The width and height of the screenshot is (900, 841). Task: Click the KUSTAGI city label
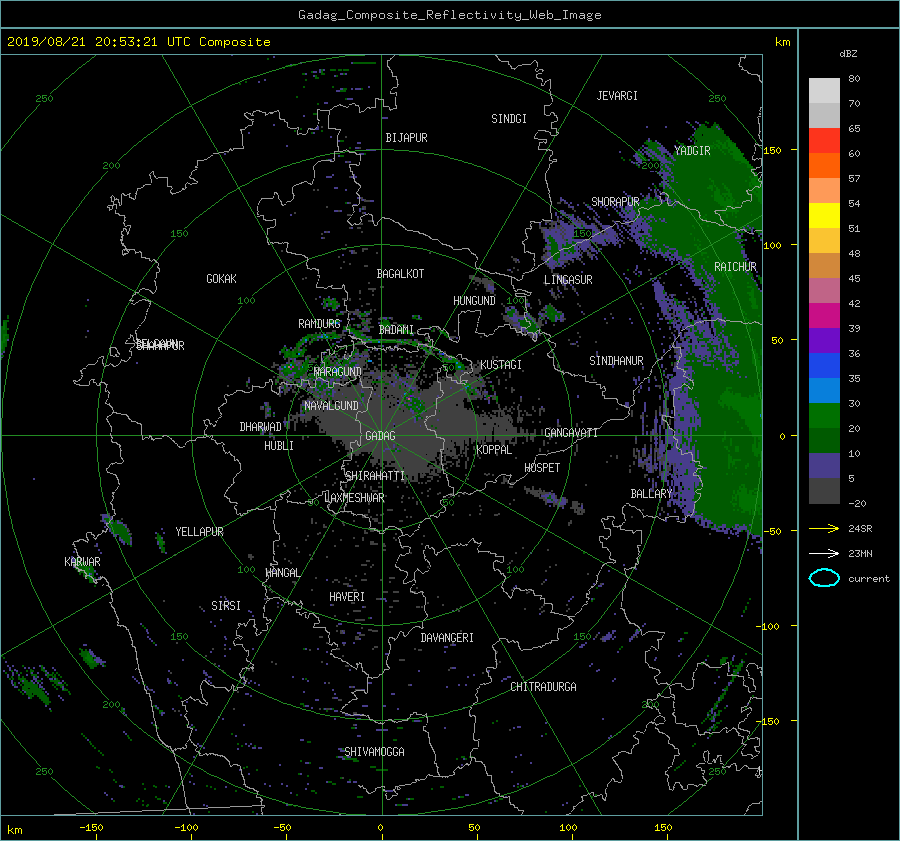pyautogui.click(x=501, y=365)
